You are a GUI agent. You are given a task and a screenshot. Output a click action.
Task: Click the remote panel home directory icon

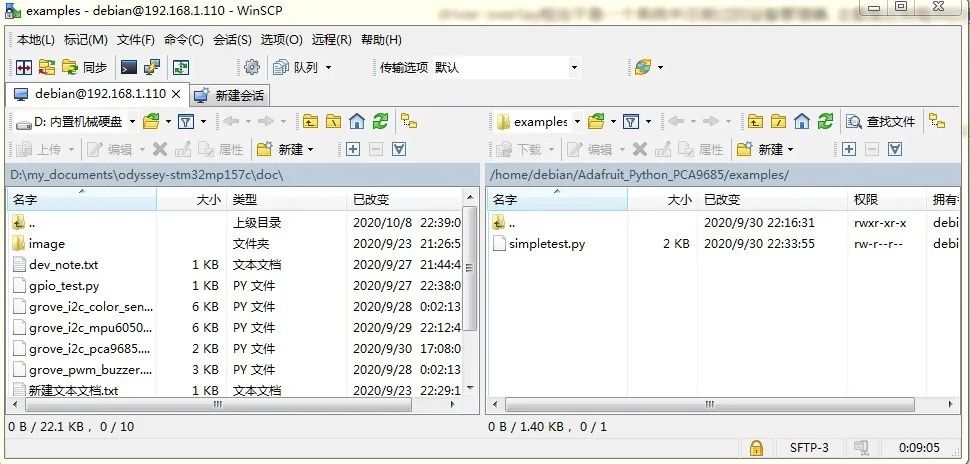click(802, 122)
